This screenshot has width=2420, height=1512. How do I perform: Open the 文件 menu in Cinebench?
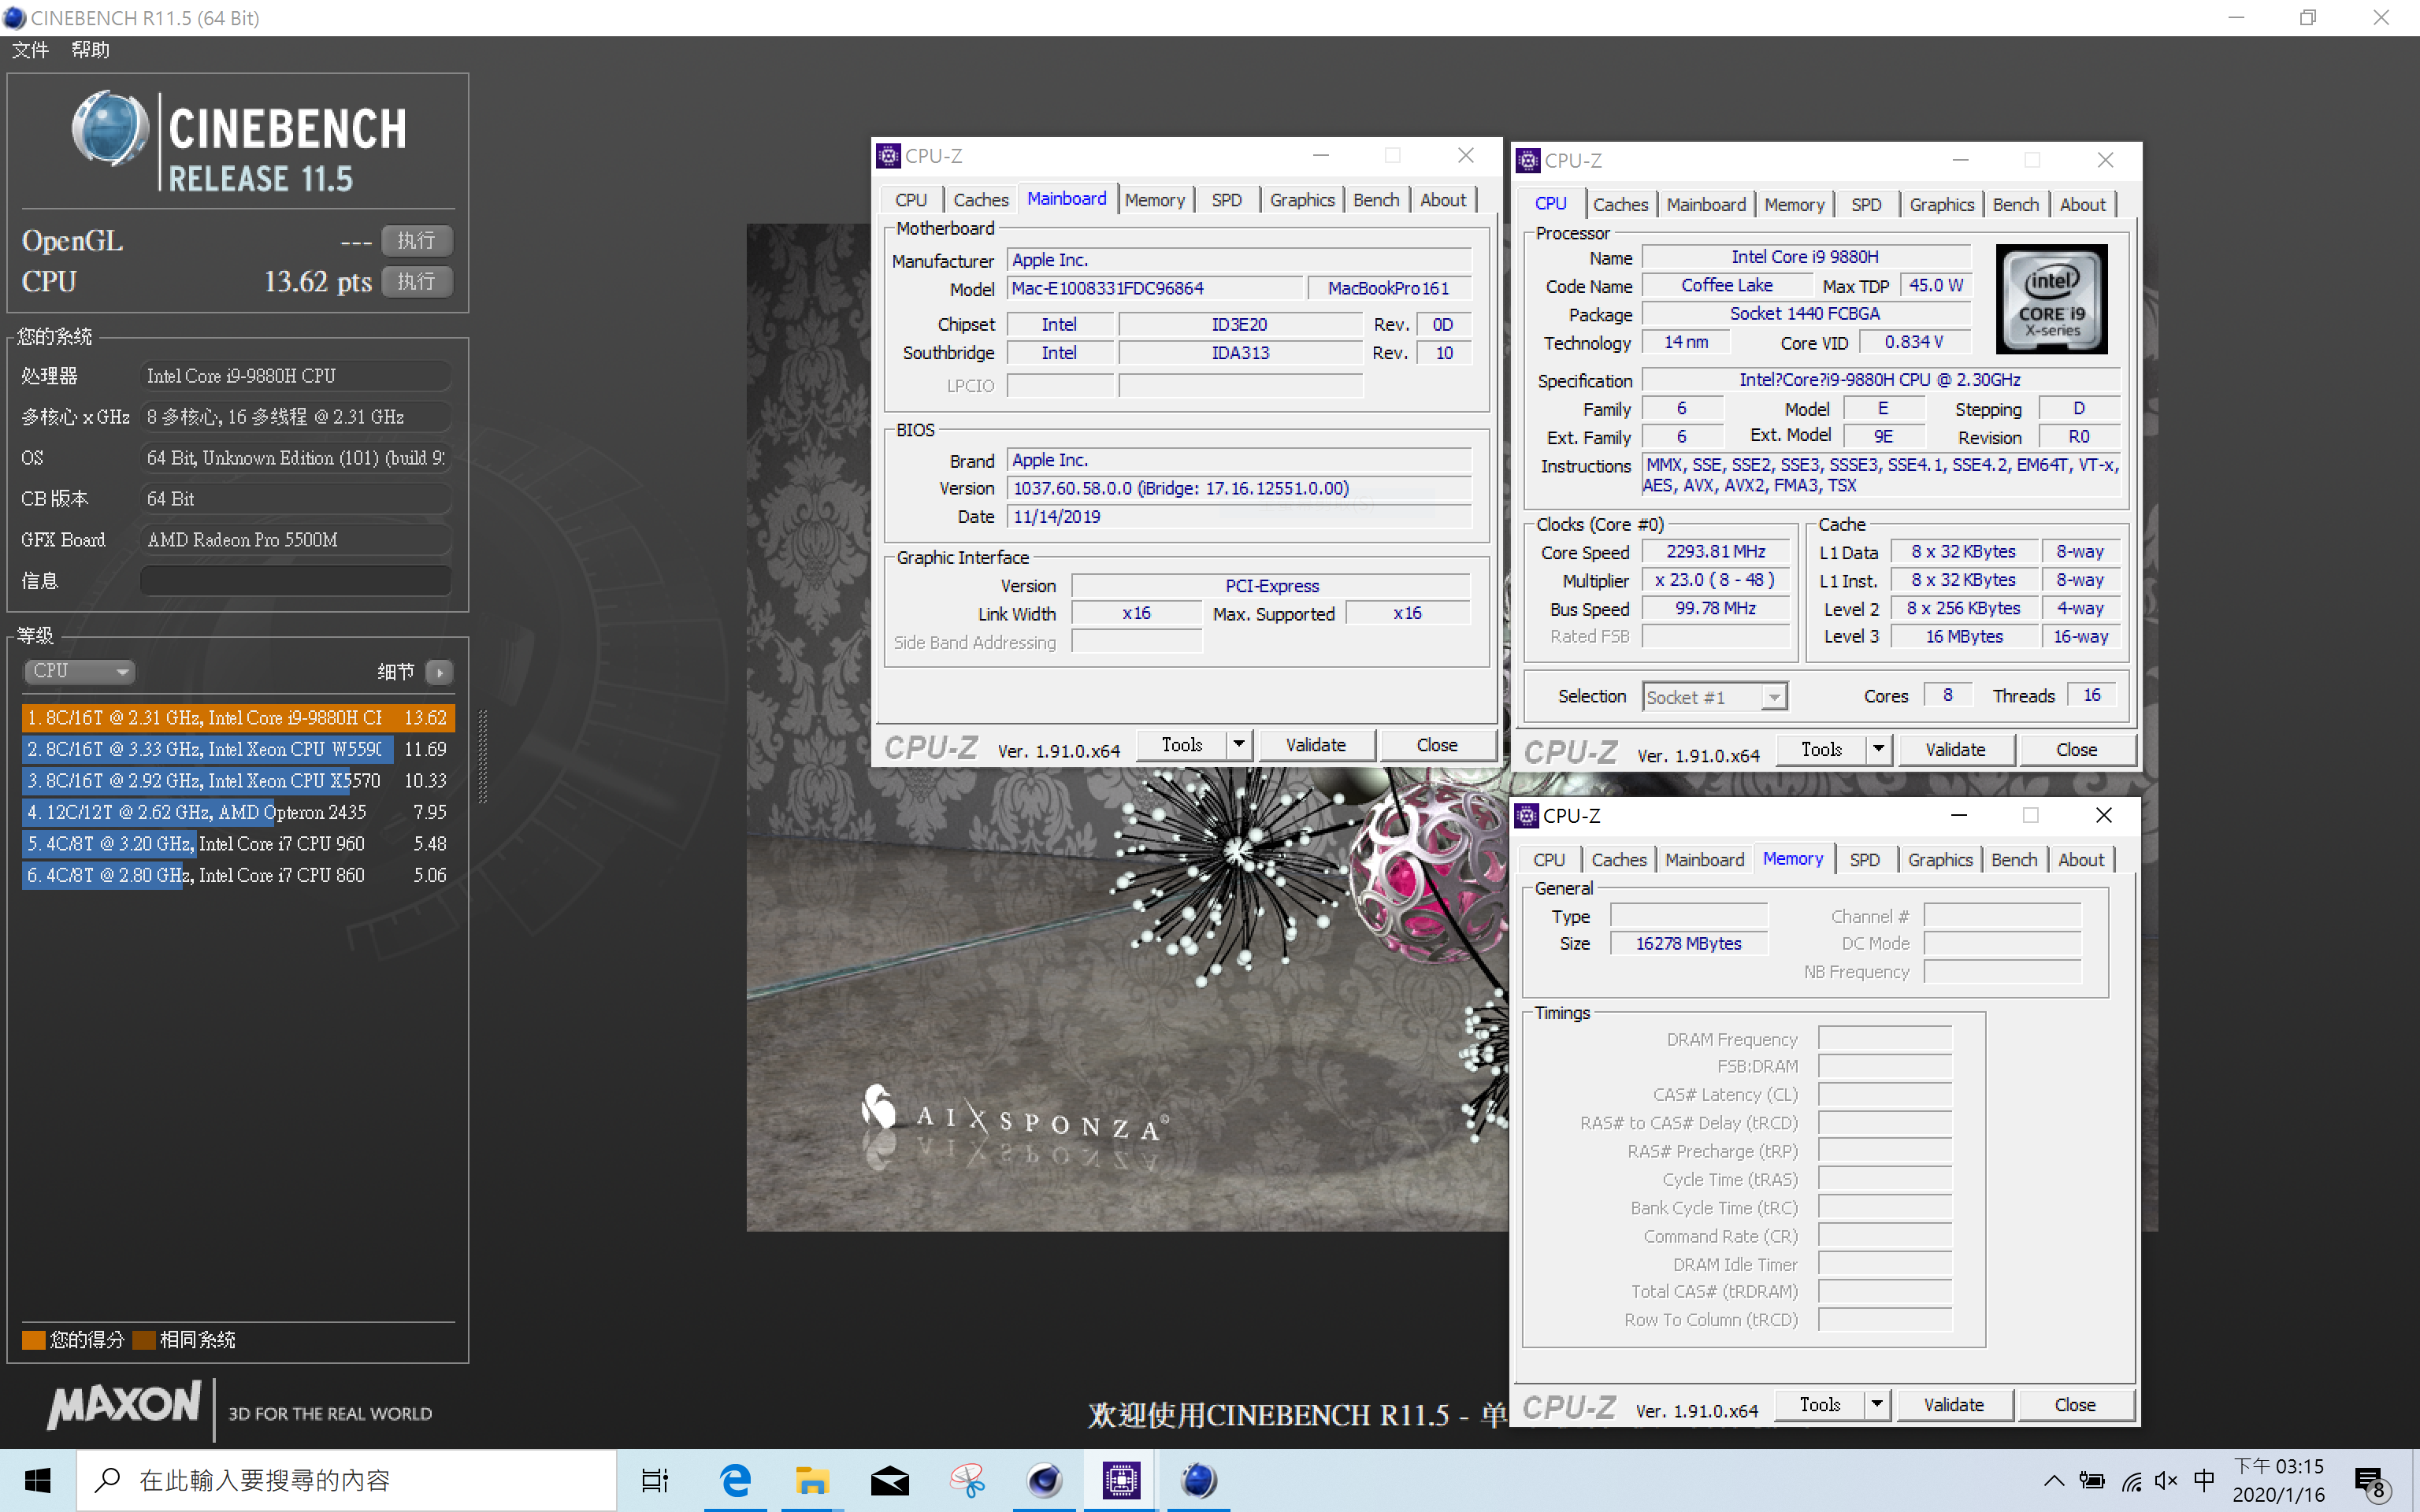click(x=30, y=49)
